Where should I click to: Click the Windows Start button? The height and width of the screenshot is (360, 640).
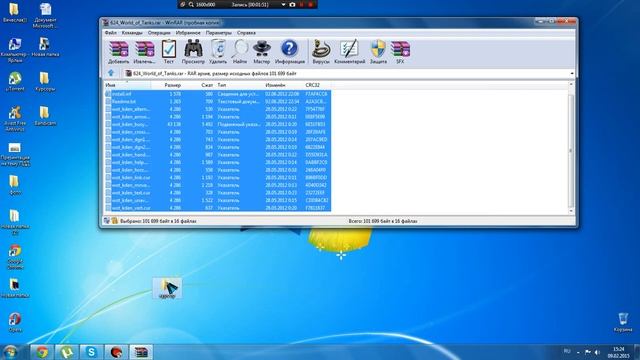tap(11, 352)
